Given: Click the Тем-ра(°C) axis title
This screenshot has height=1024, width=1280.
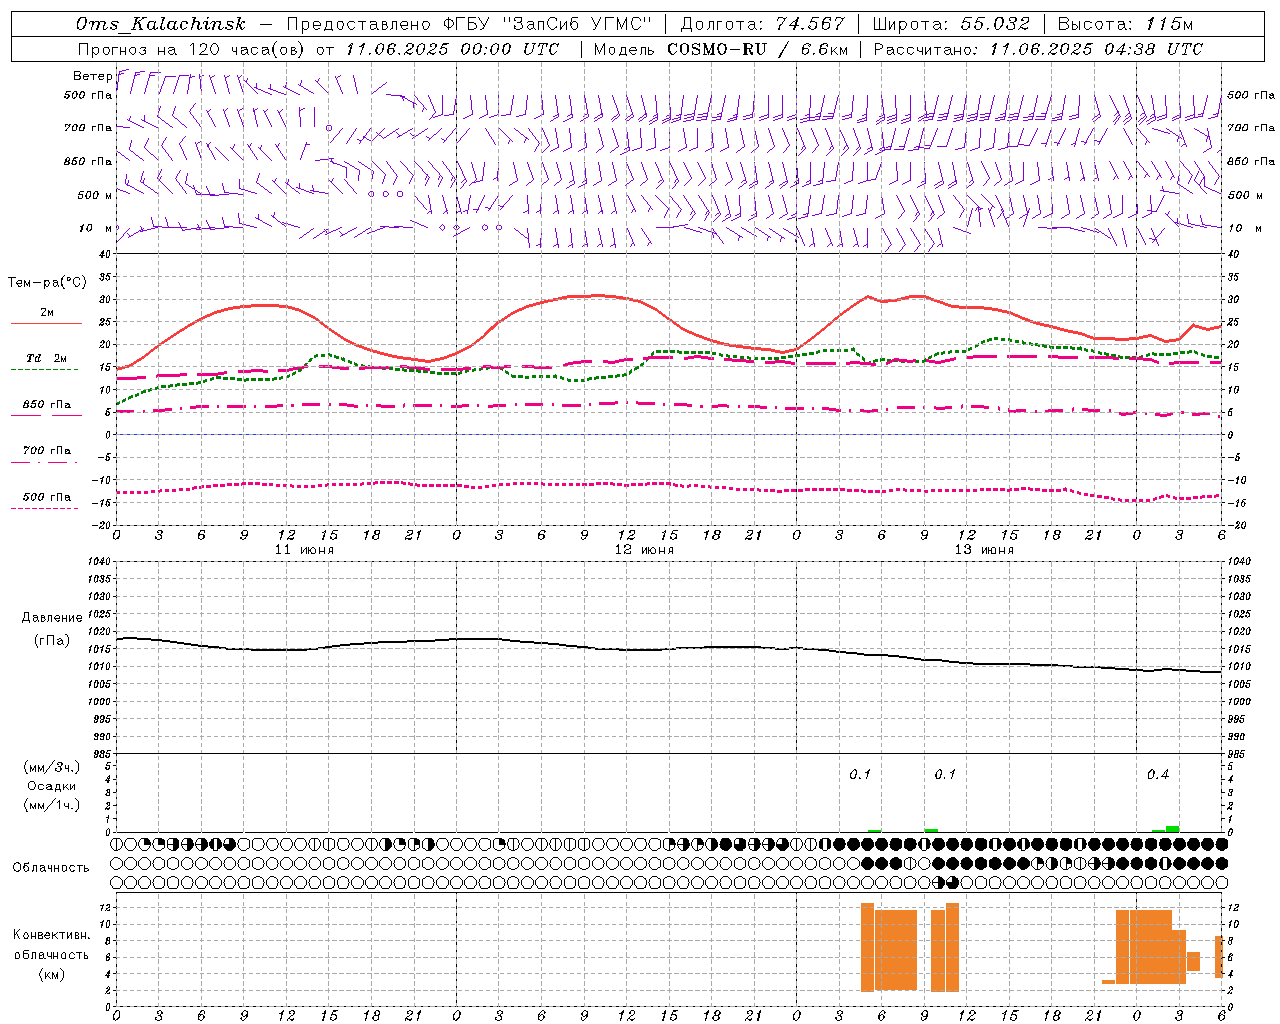Looking at the screenshot, I should tap(47, 283).
